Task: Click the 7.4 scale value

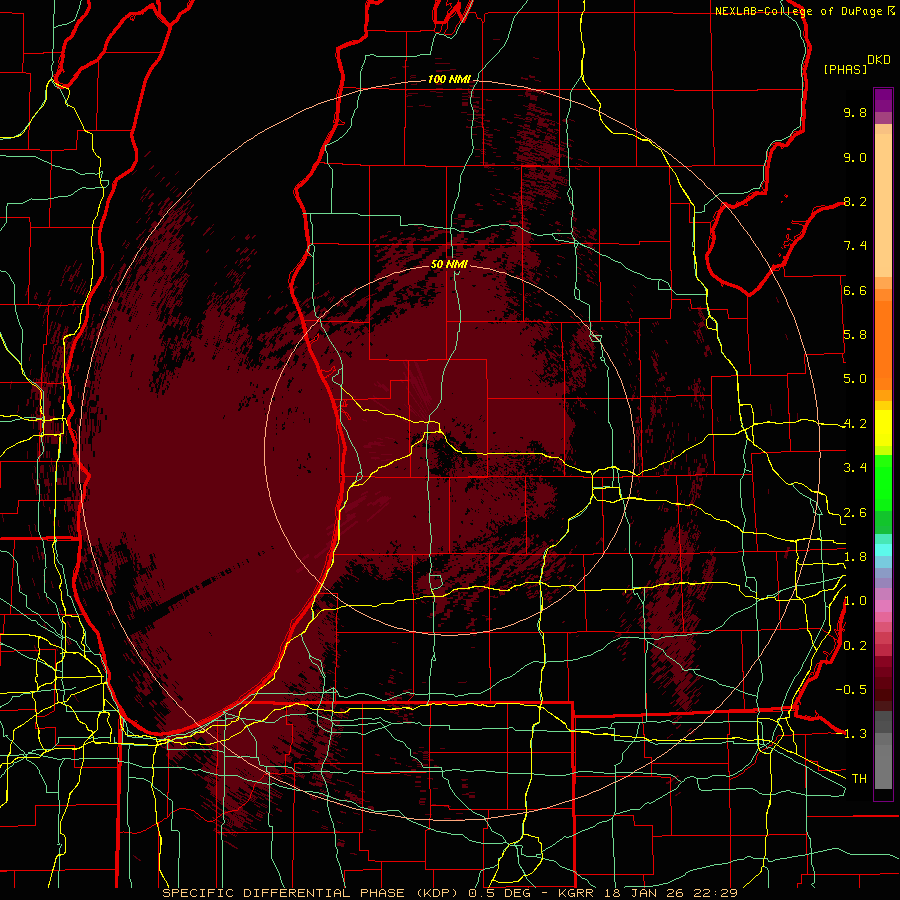Action: (x=855, y=246)
